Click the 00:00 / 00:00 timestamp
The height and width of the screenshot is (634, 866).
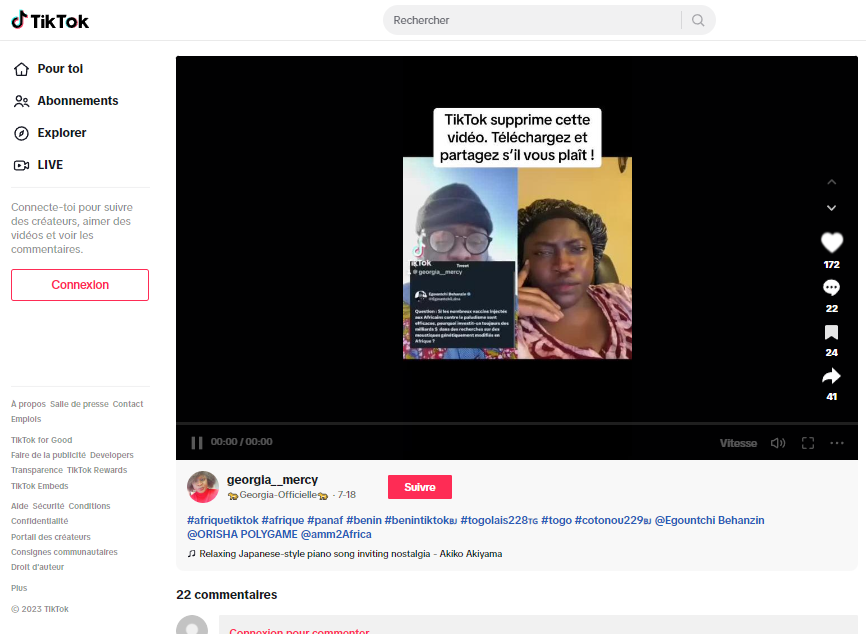241,442
